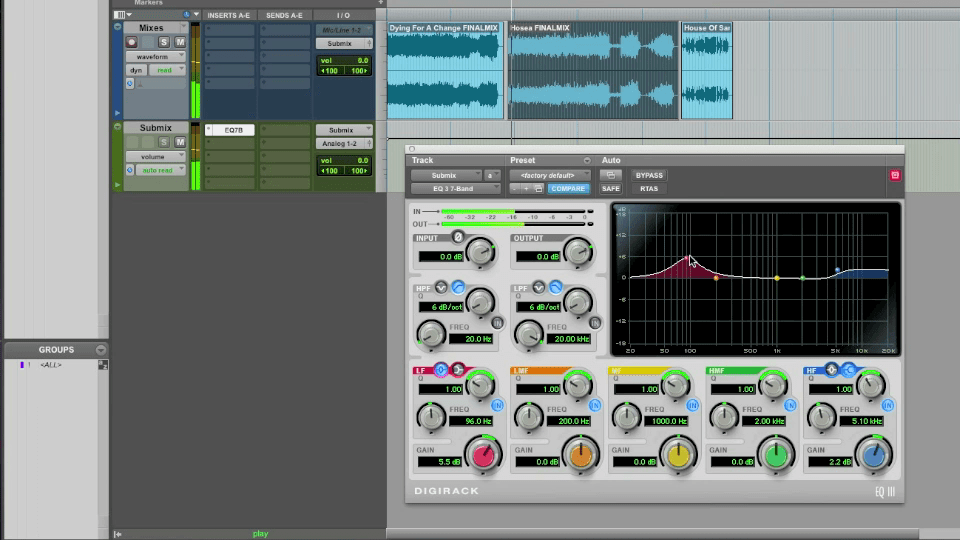
Task: Click dyn button on Mixes track
Action: pos(136,70)
